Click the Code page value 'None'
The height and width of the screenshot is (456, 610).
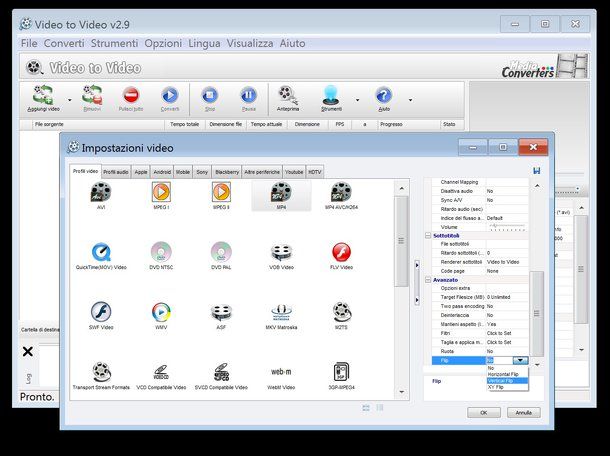507,271
